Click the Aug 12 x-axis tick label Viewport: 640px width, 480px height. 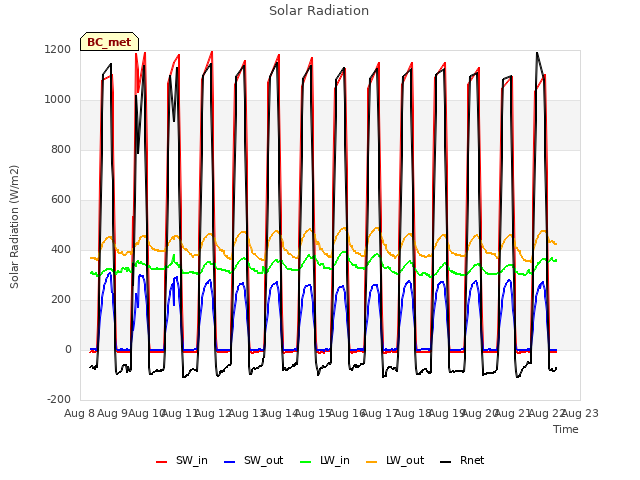213,413
